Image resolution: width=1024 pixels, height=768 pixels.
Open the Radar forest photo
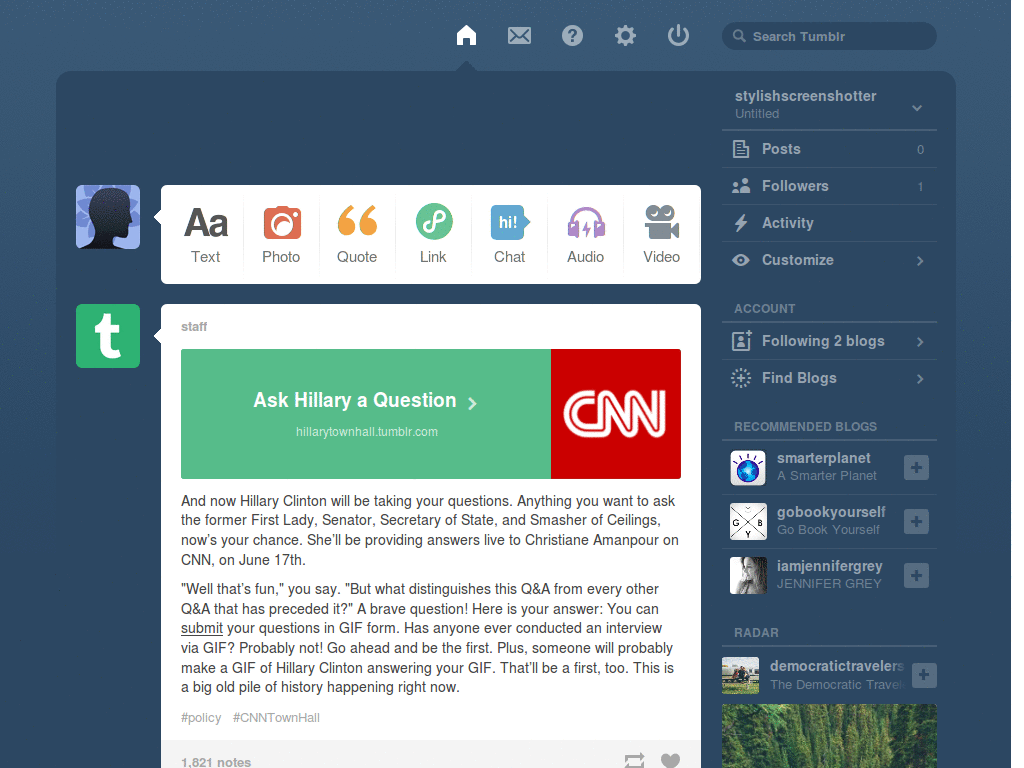pos(829,736)
